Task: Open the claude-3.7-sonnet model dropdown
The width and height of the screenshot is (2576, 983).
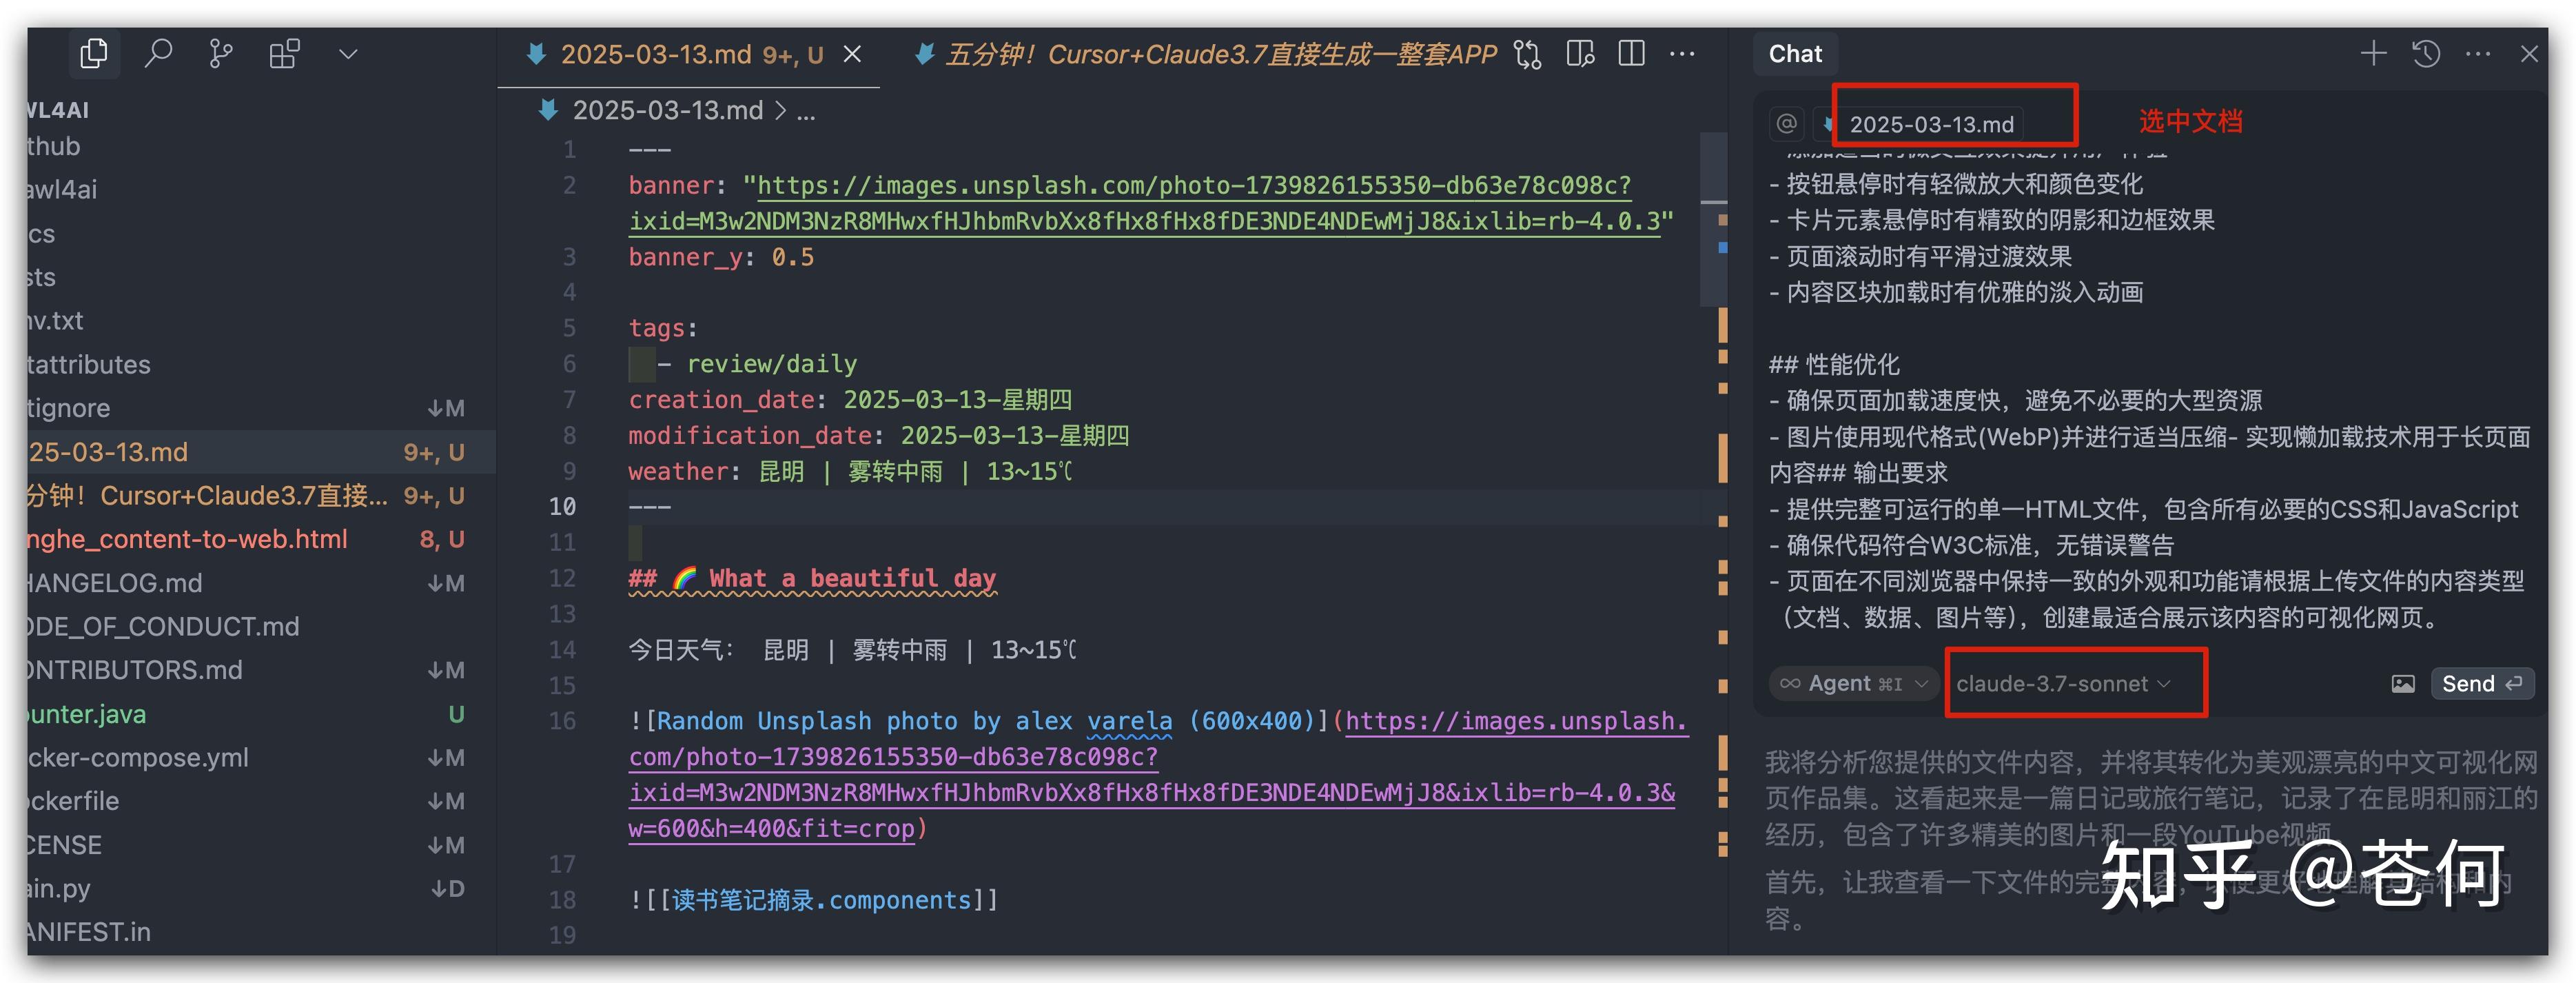Action: click(x=2062, y=684)
